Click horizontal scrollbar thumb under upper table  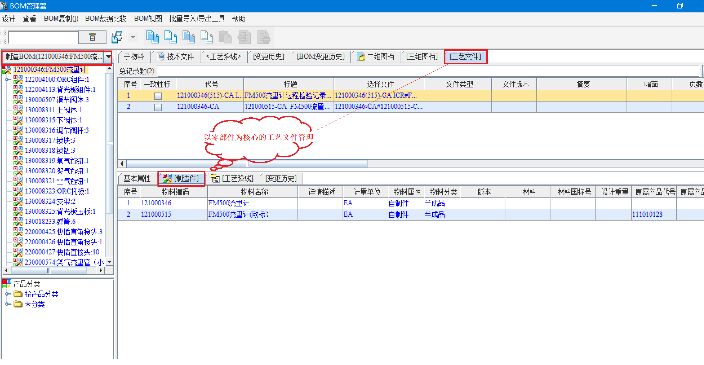(x=246, y=164)
